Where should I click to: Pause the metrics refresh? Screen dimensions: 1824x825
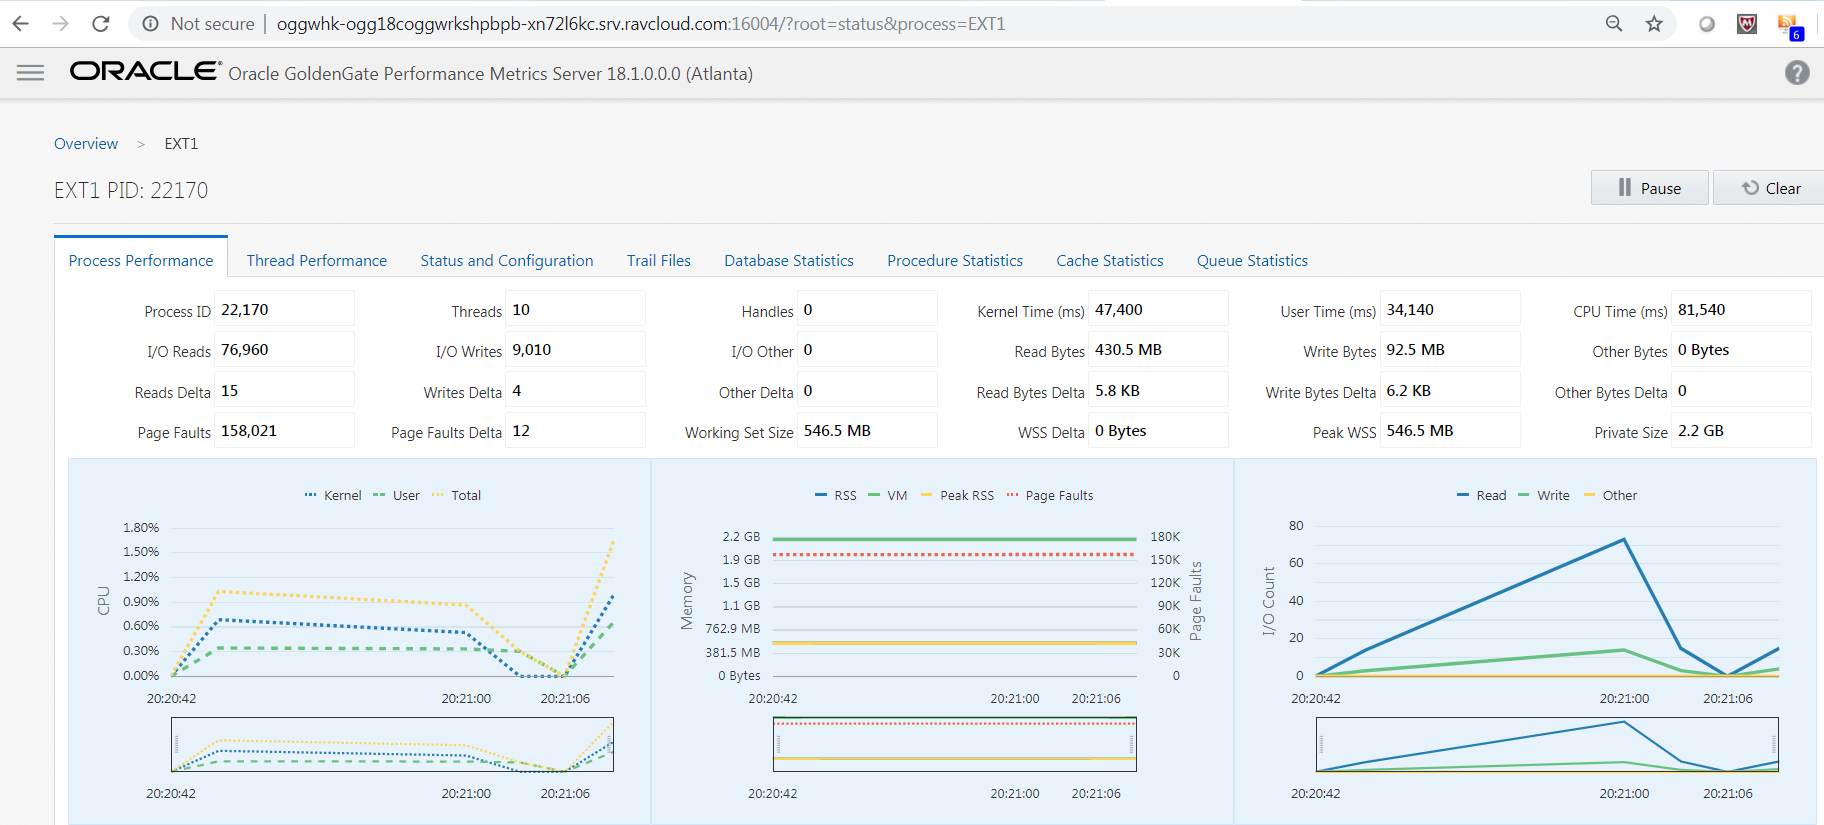coord(1650,188)
